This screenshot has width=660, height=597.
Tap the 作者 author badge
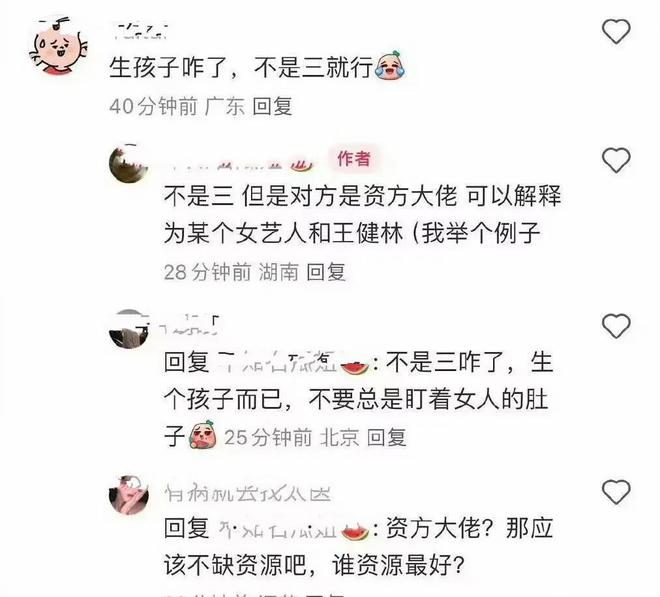click(354, 159)
